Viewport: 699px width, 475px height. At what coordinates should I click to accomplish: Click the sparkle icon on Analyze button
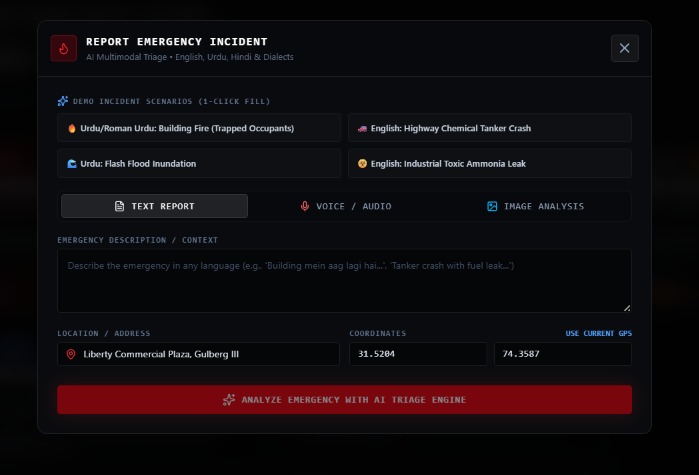click(229, 400)
